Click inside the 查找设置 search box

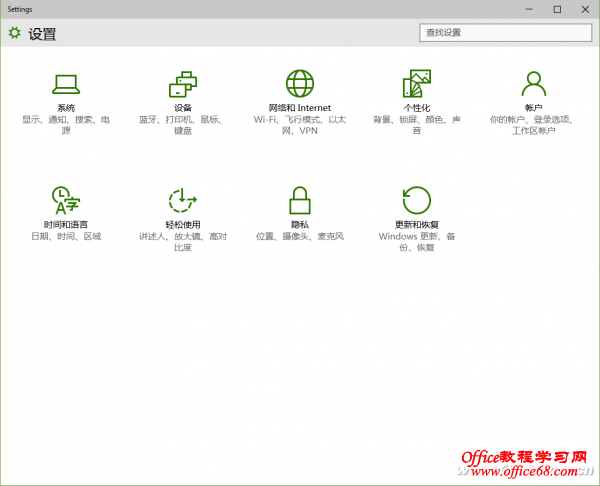tap(505, 33)
